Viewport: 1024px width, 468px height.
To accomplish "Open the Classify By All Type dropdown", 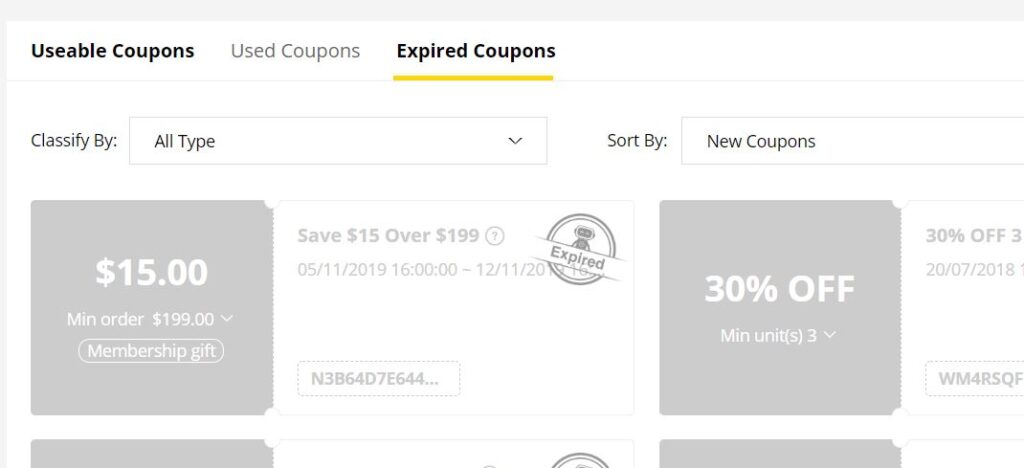I will point(338,141).
